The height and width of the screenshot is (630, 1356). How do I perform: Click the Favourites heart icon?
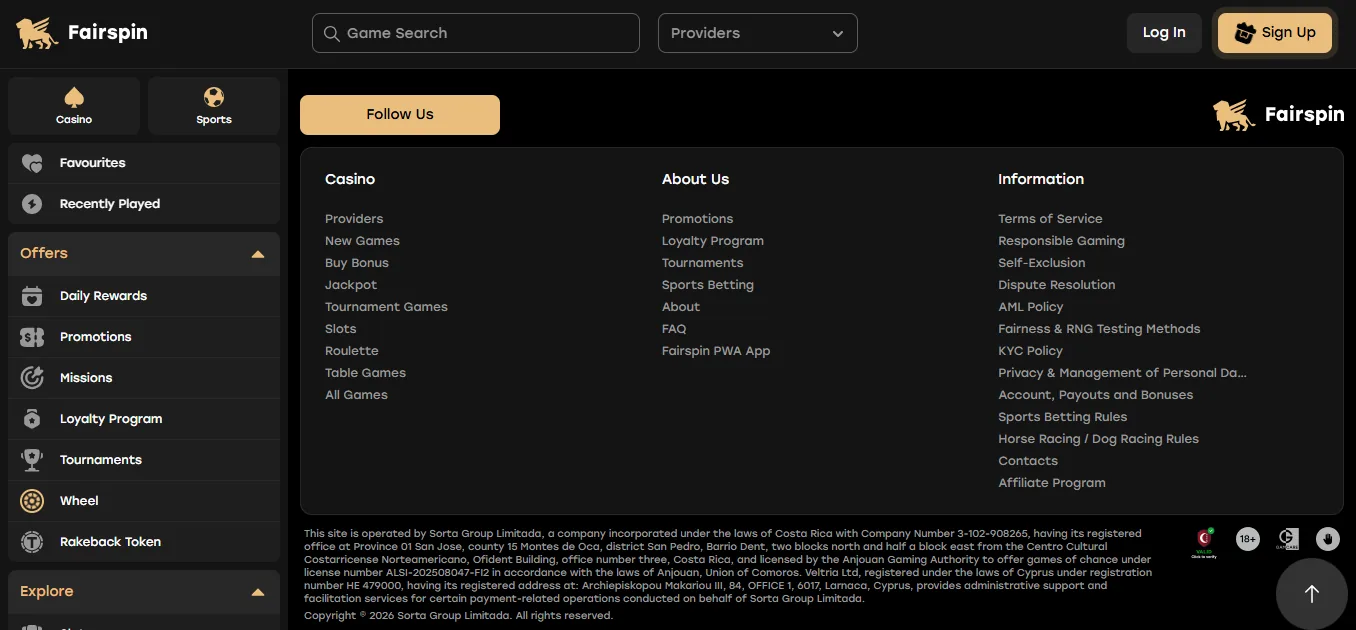[x=32, y=163]
